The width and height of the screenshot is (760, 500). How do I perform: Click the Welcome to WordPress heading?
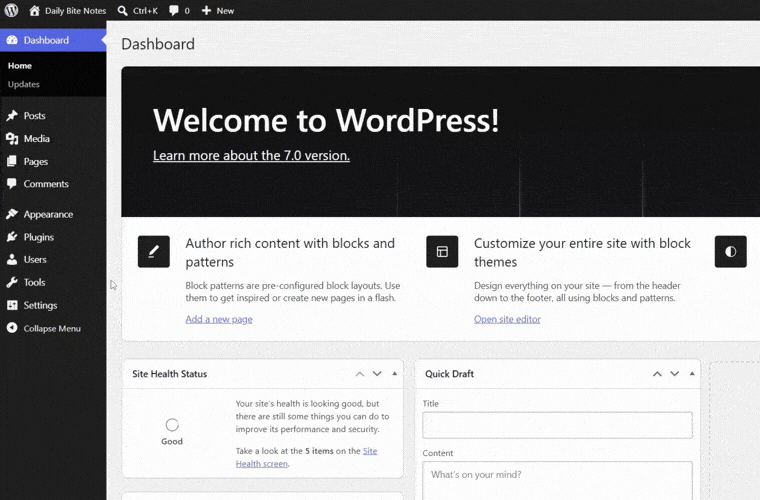[x=326, y=120]
